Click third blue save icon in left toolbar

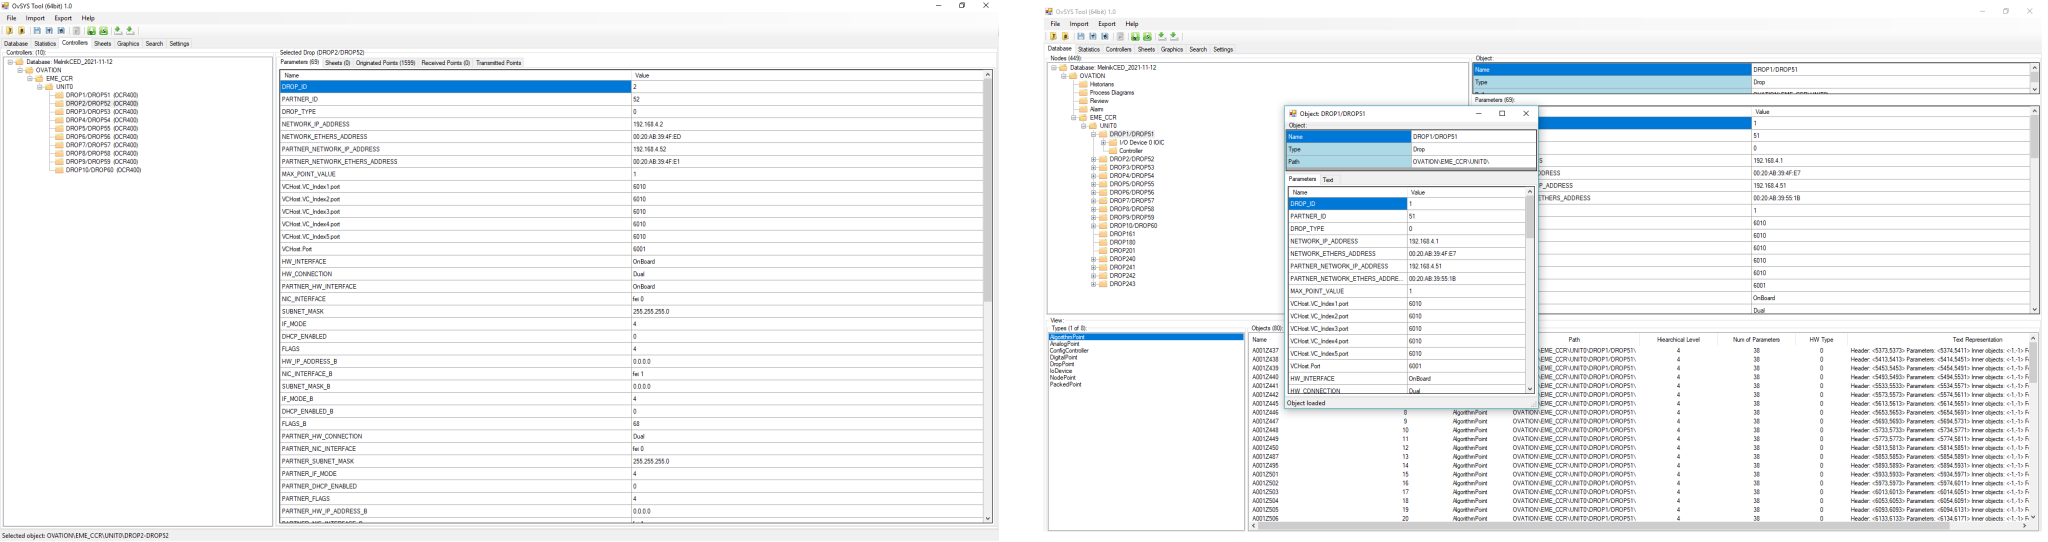tap(61, 30)
